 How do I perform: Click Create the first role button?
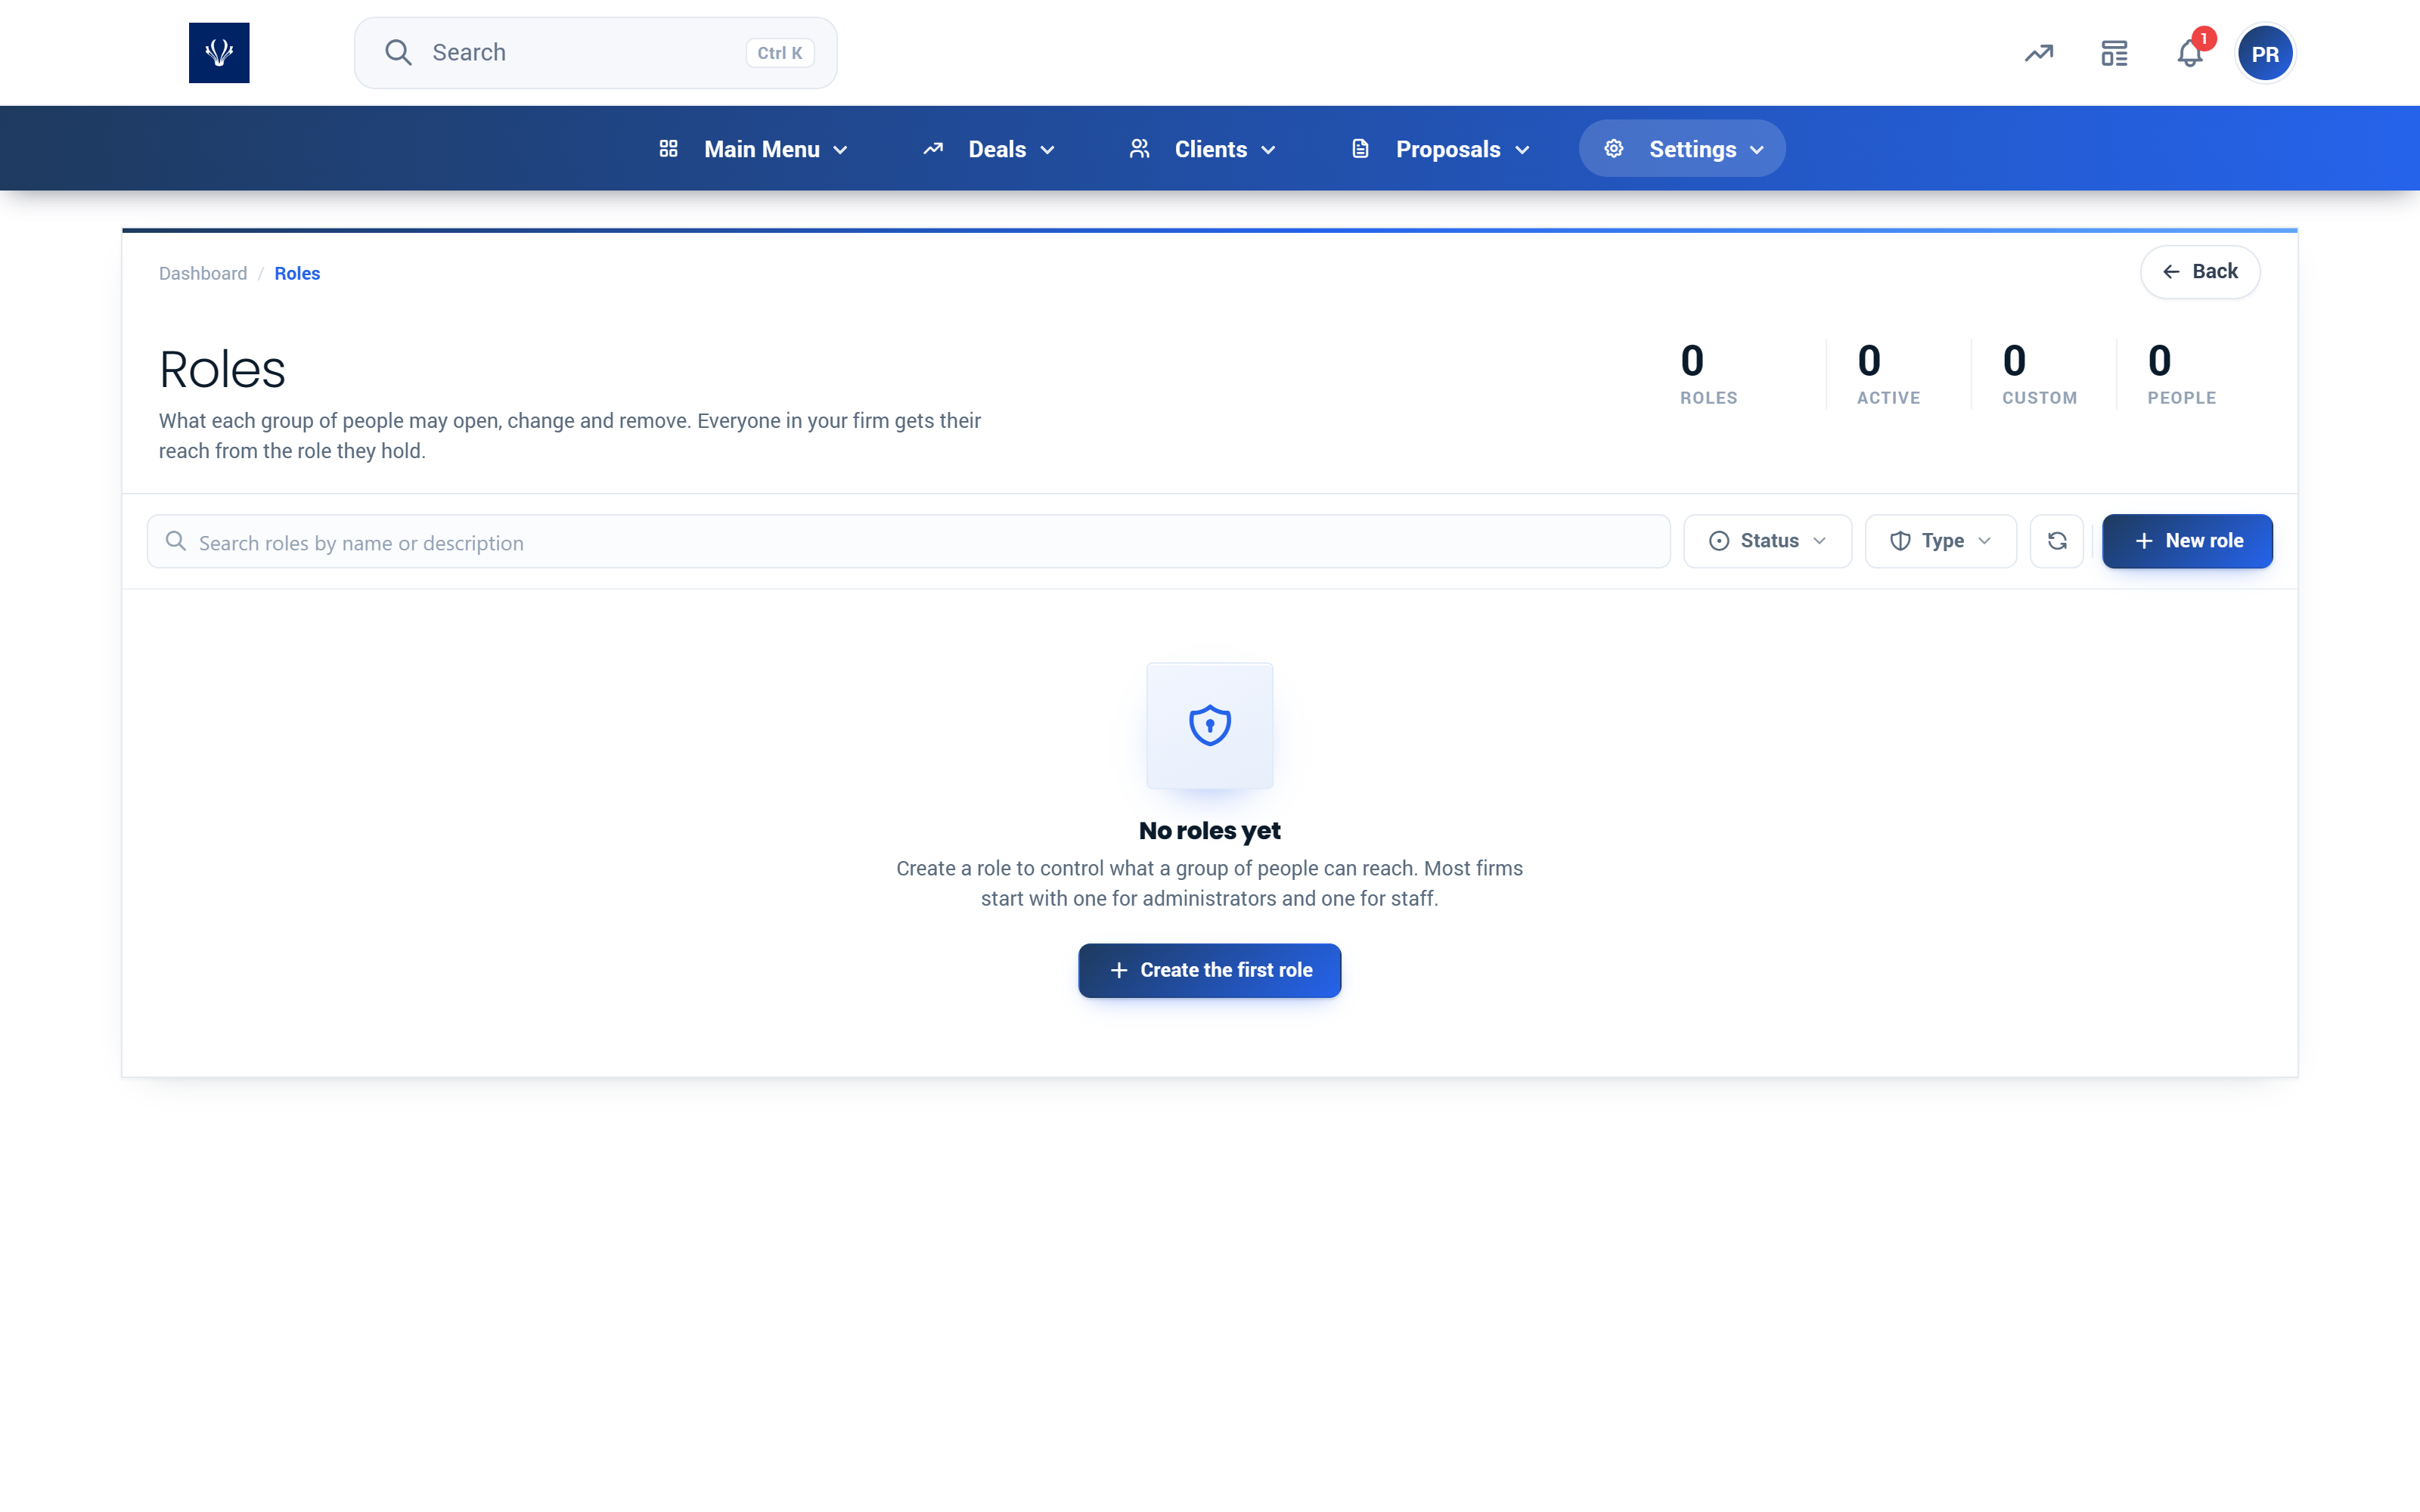(1209, 970)
